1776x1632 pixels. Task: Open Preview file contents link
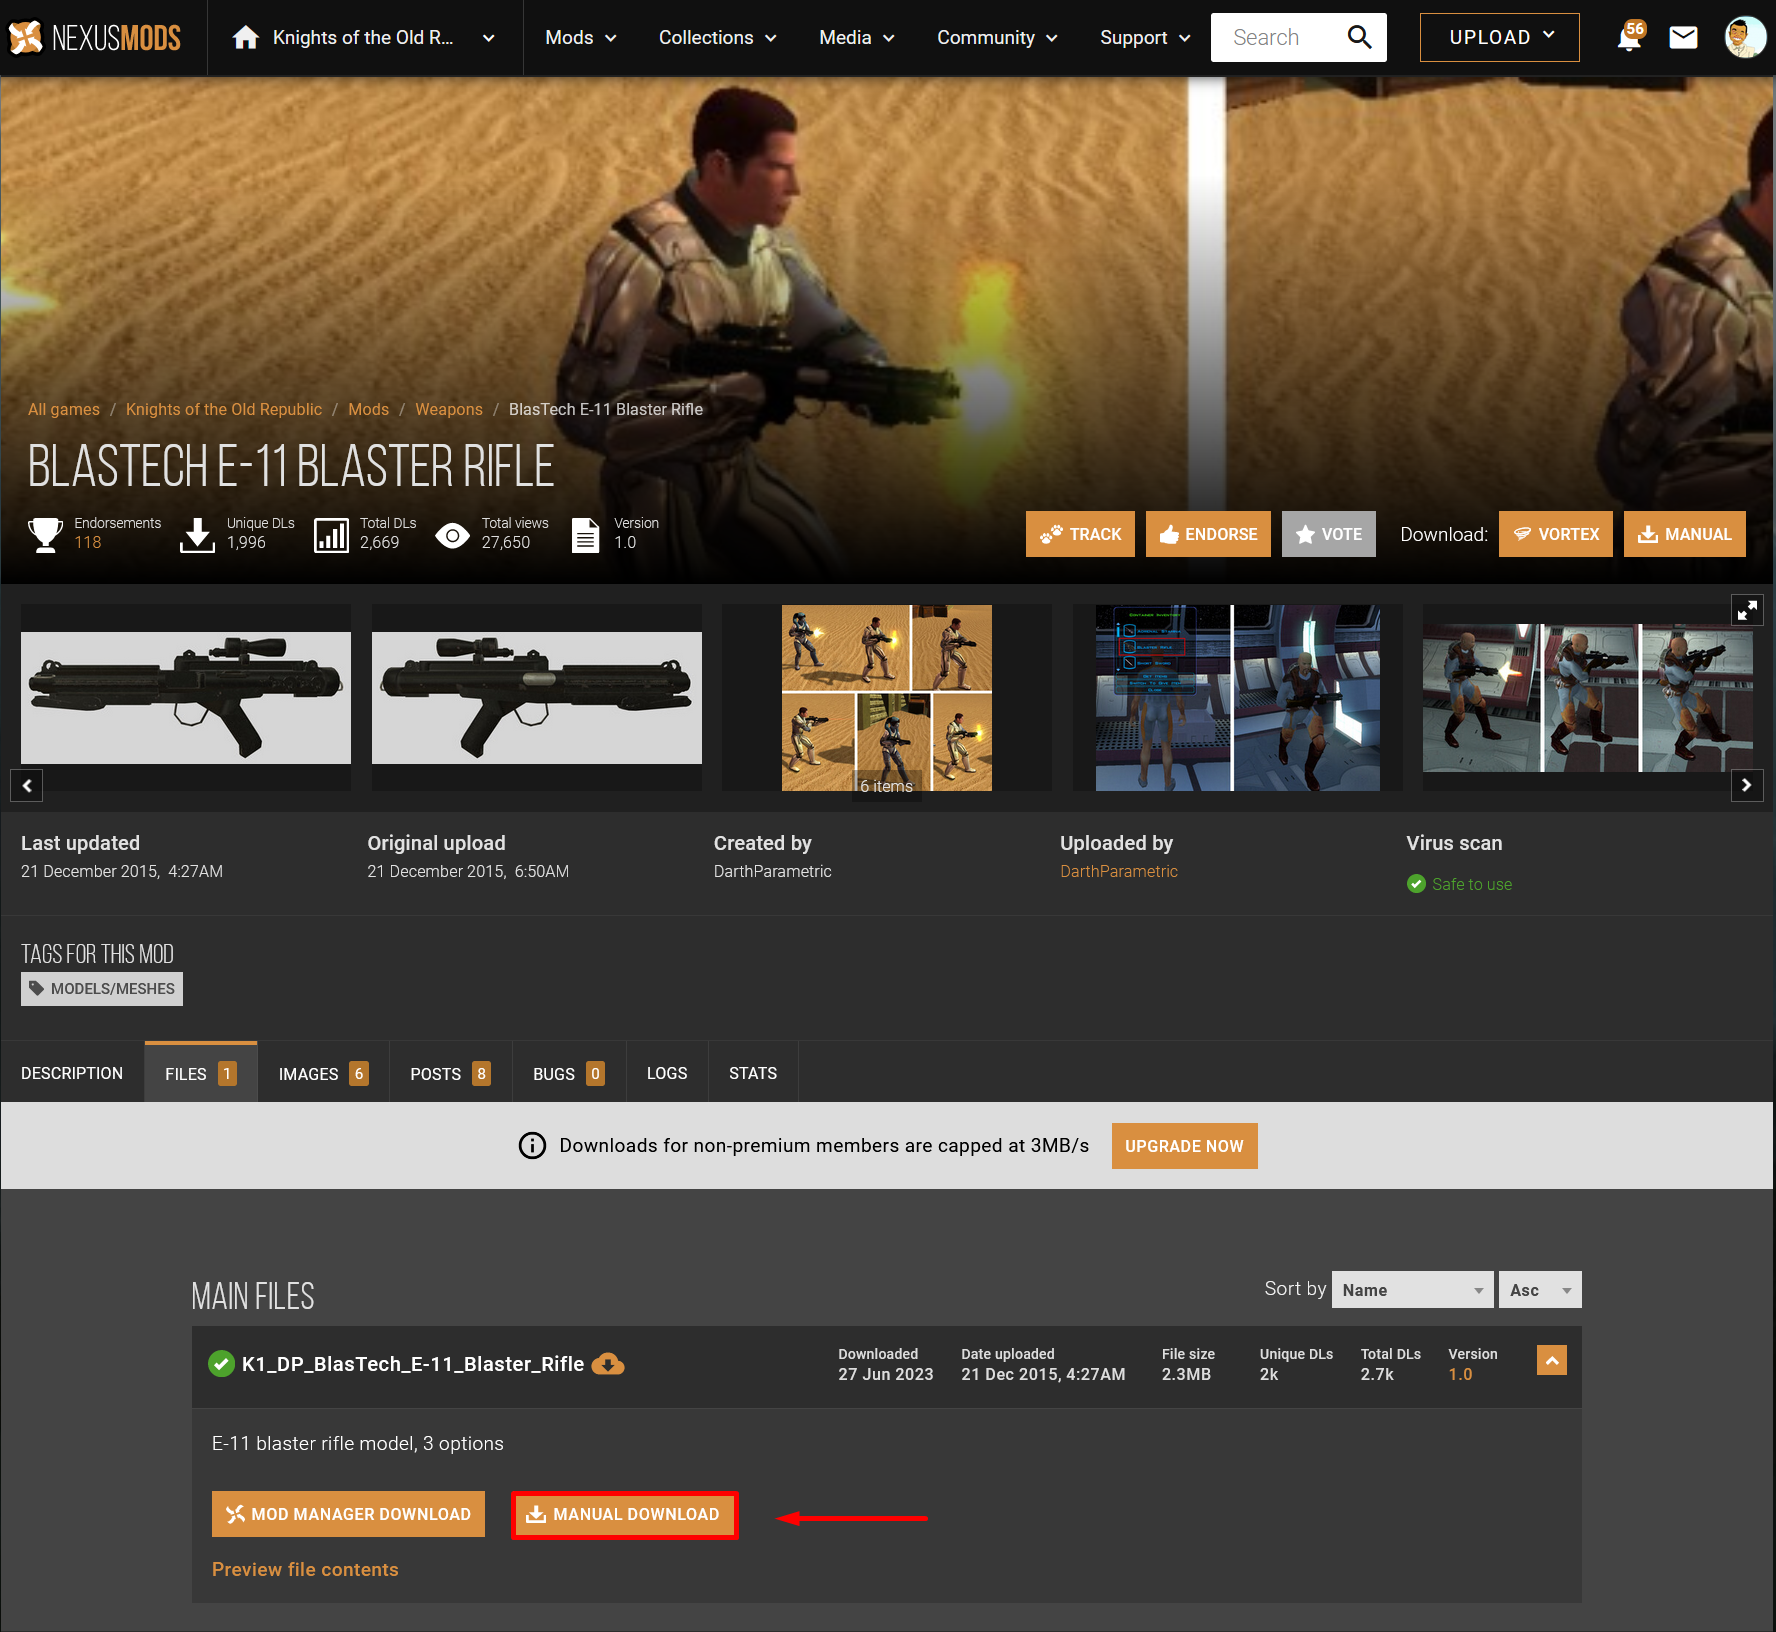coord(305,1570)
